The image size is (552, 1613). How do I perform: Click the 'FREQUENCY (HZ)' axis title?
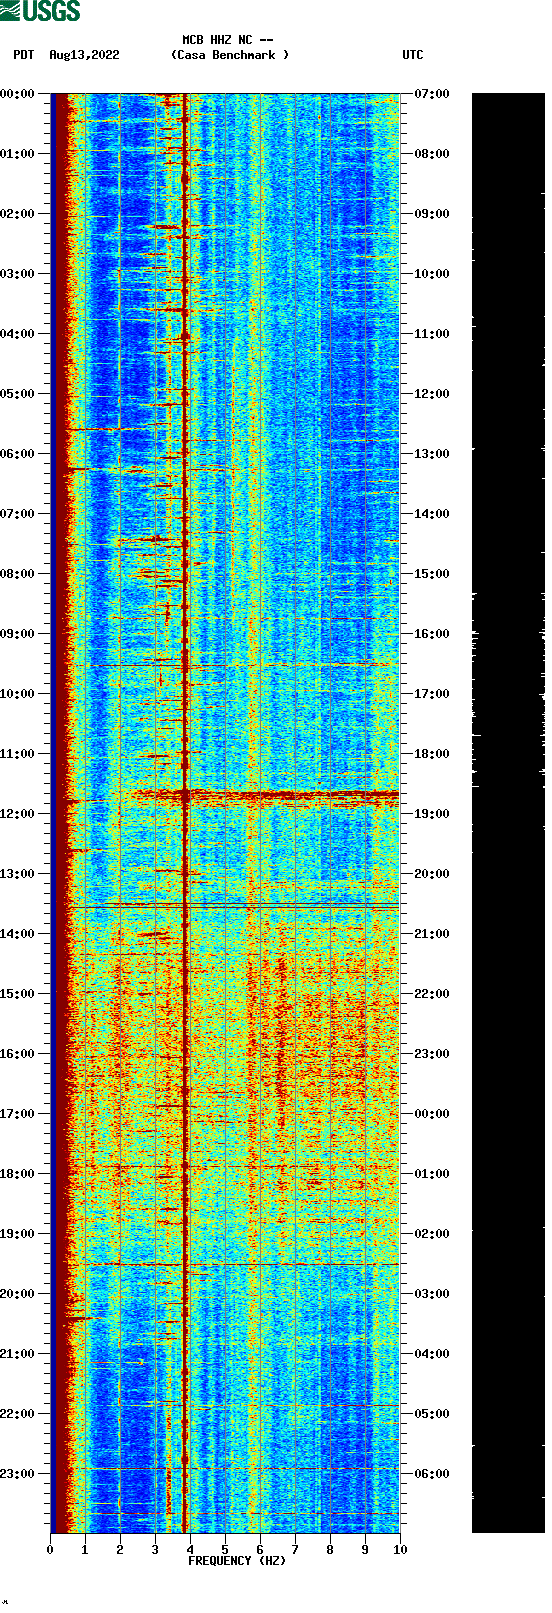237,1561
